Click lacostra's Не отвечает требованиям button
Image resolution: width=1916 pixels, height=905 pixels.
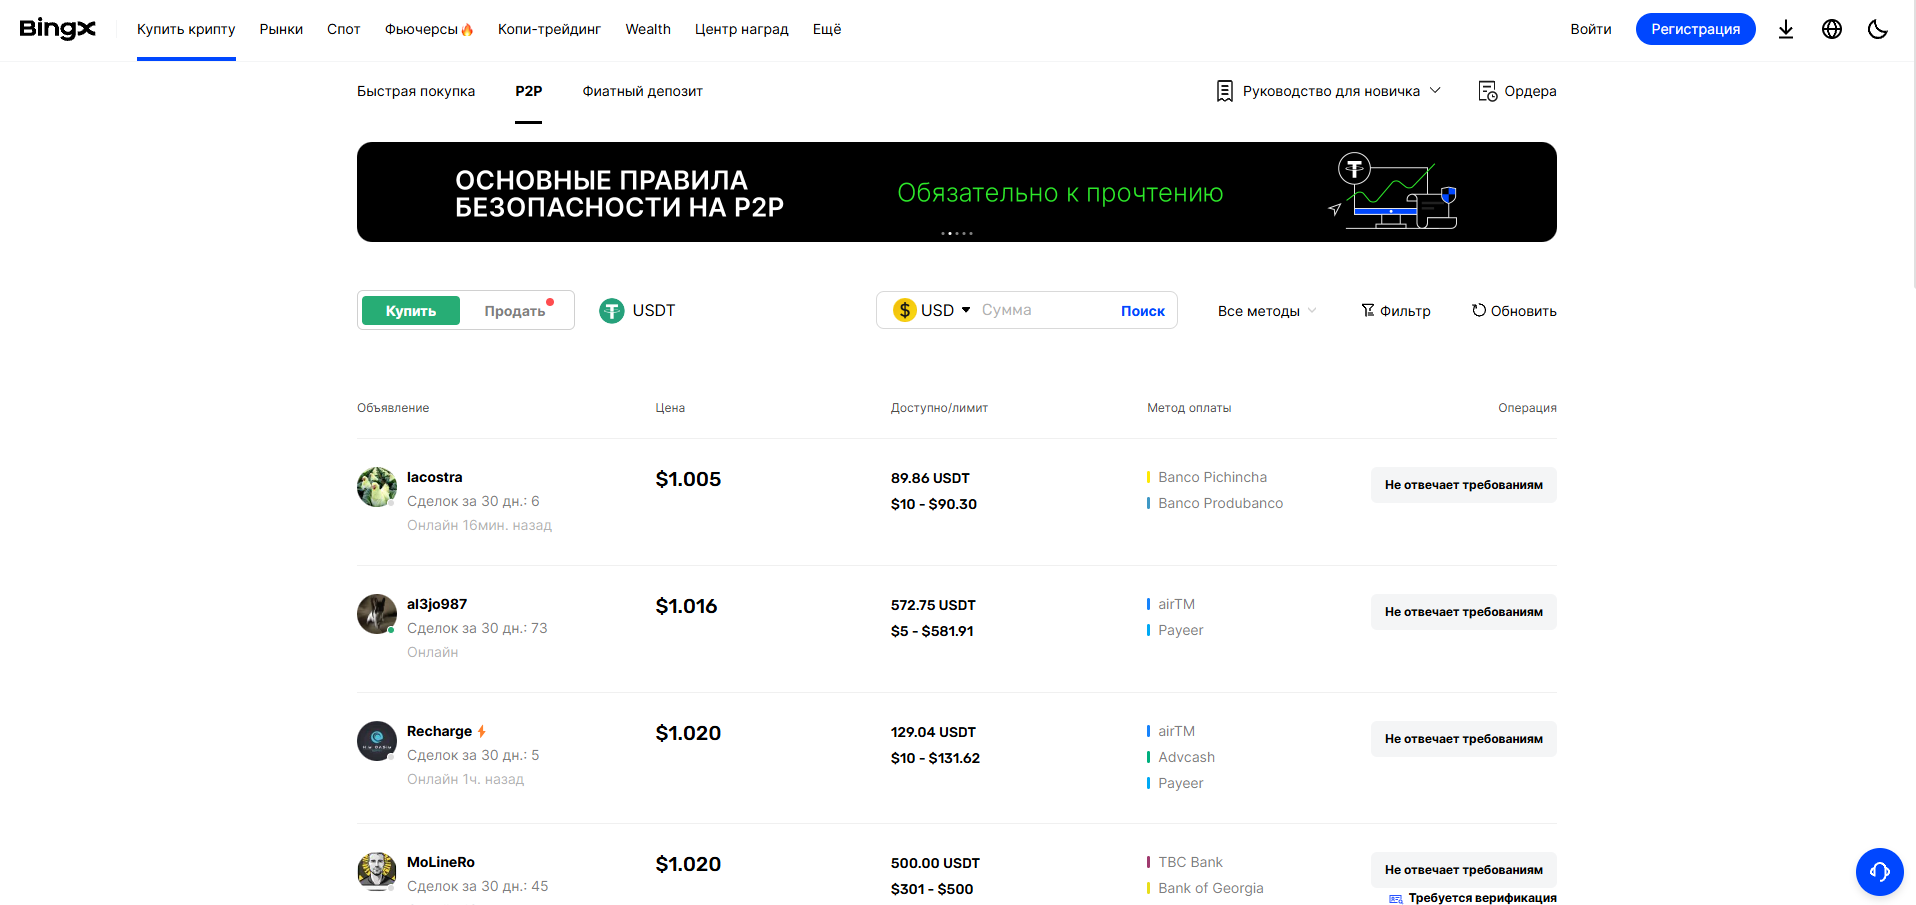pos(1464,485)
